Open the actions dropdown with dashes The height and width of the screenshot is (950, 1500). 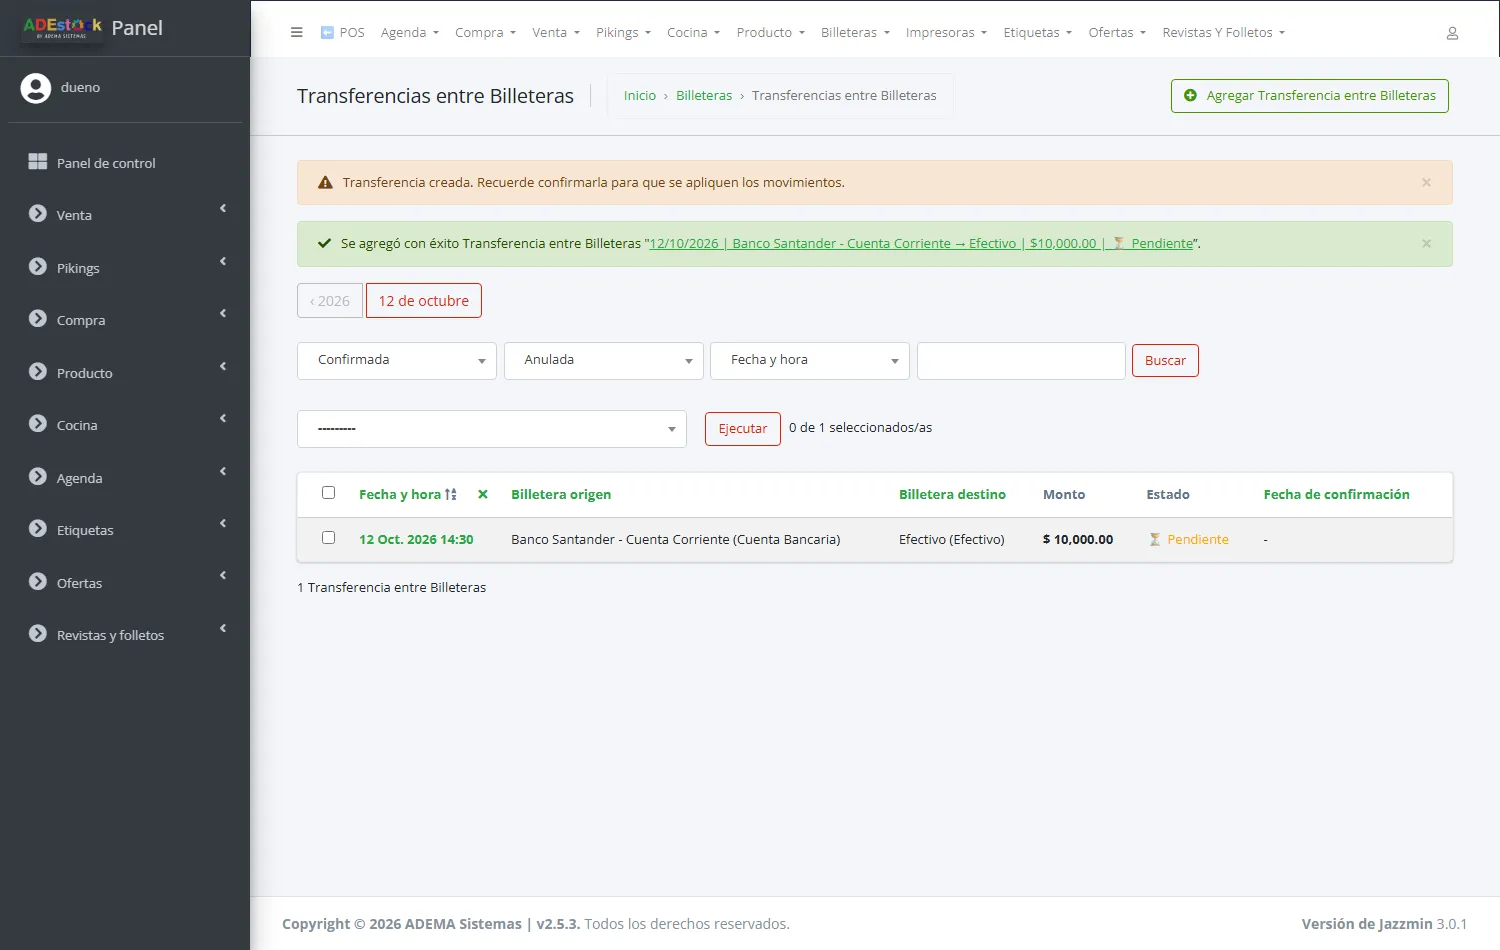[492, 429]
